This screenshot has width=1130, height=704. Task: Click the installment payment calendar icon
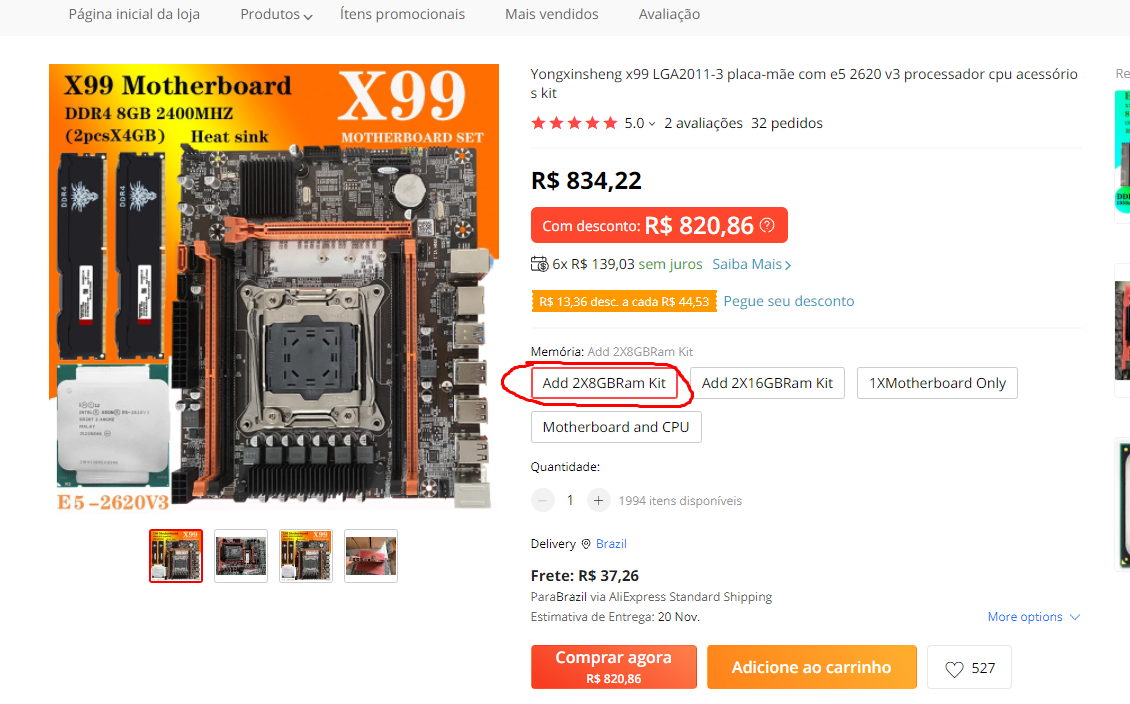[539, 264]
